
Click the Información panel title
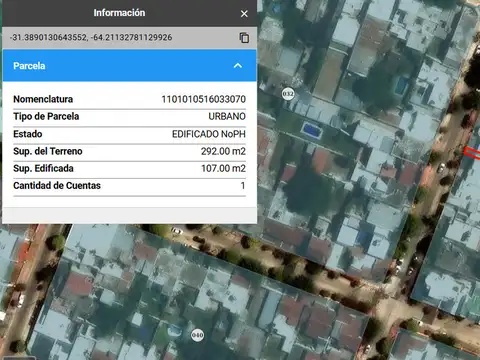coord(119,13)
